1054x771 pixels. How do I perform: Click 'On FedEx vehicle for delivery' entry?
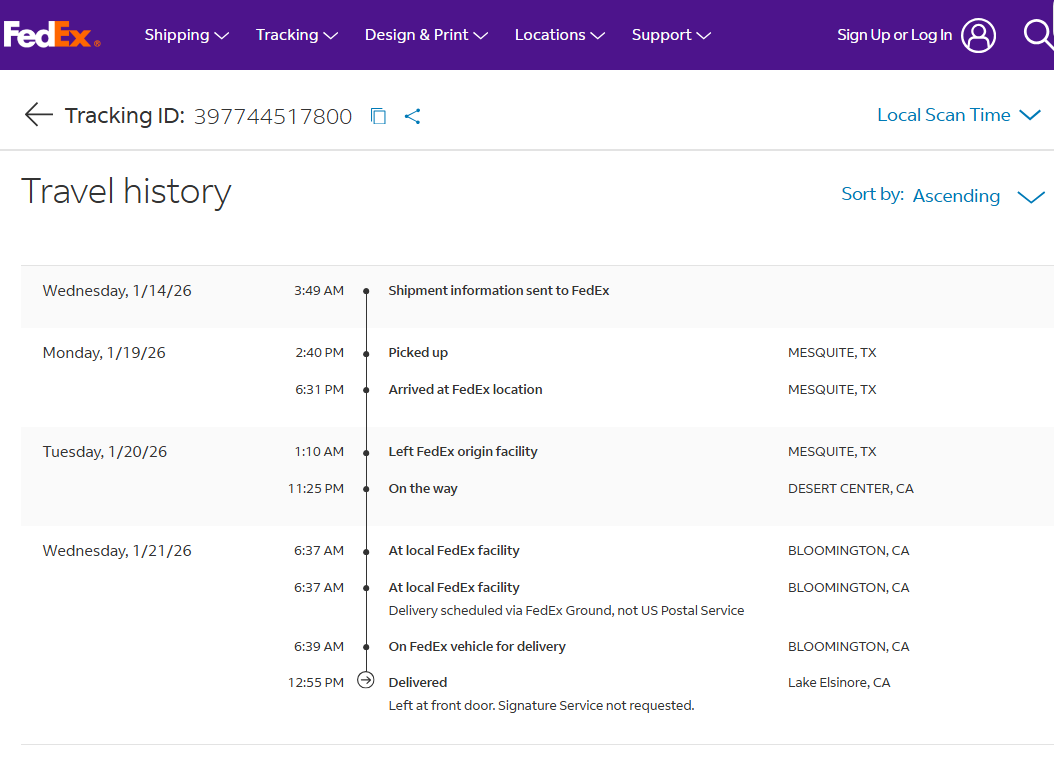click(477, 647)
